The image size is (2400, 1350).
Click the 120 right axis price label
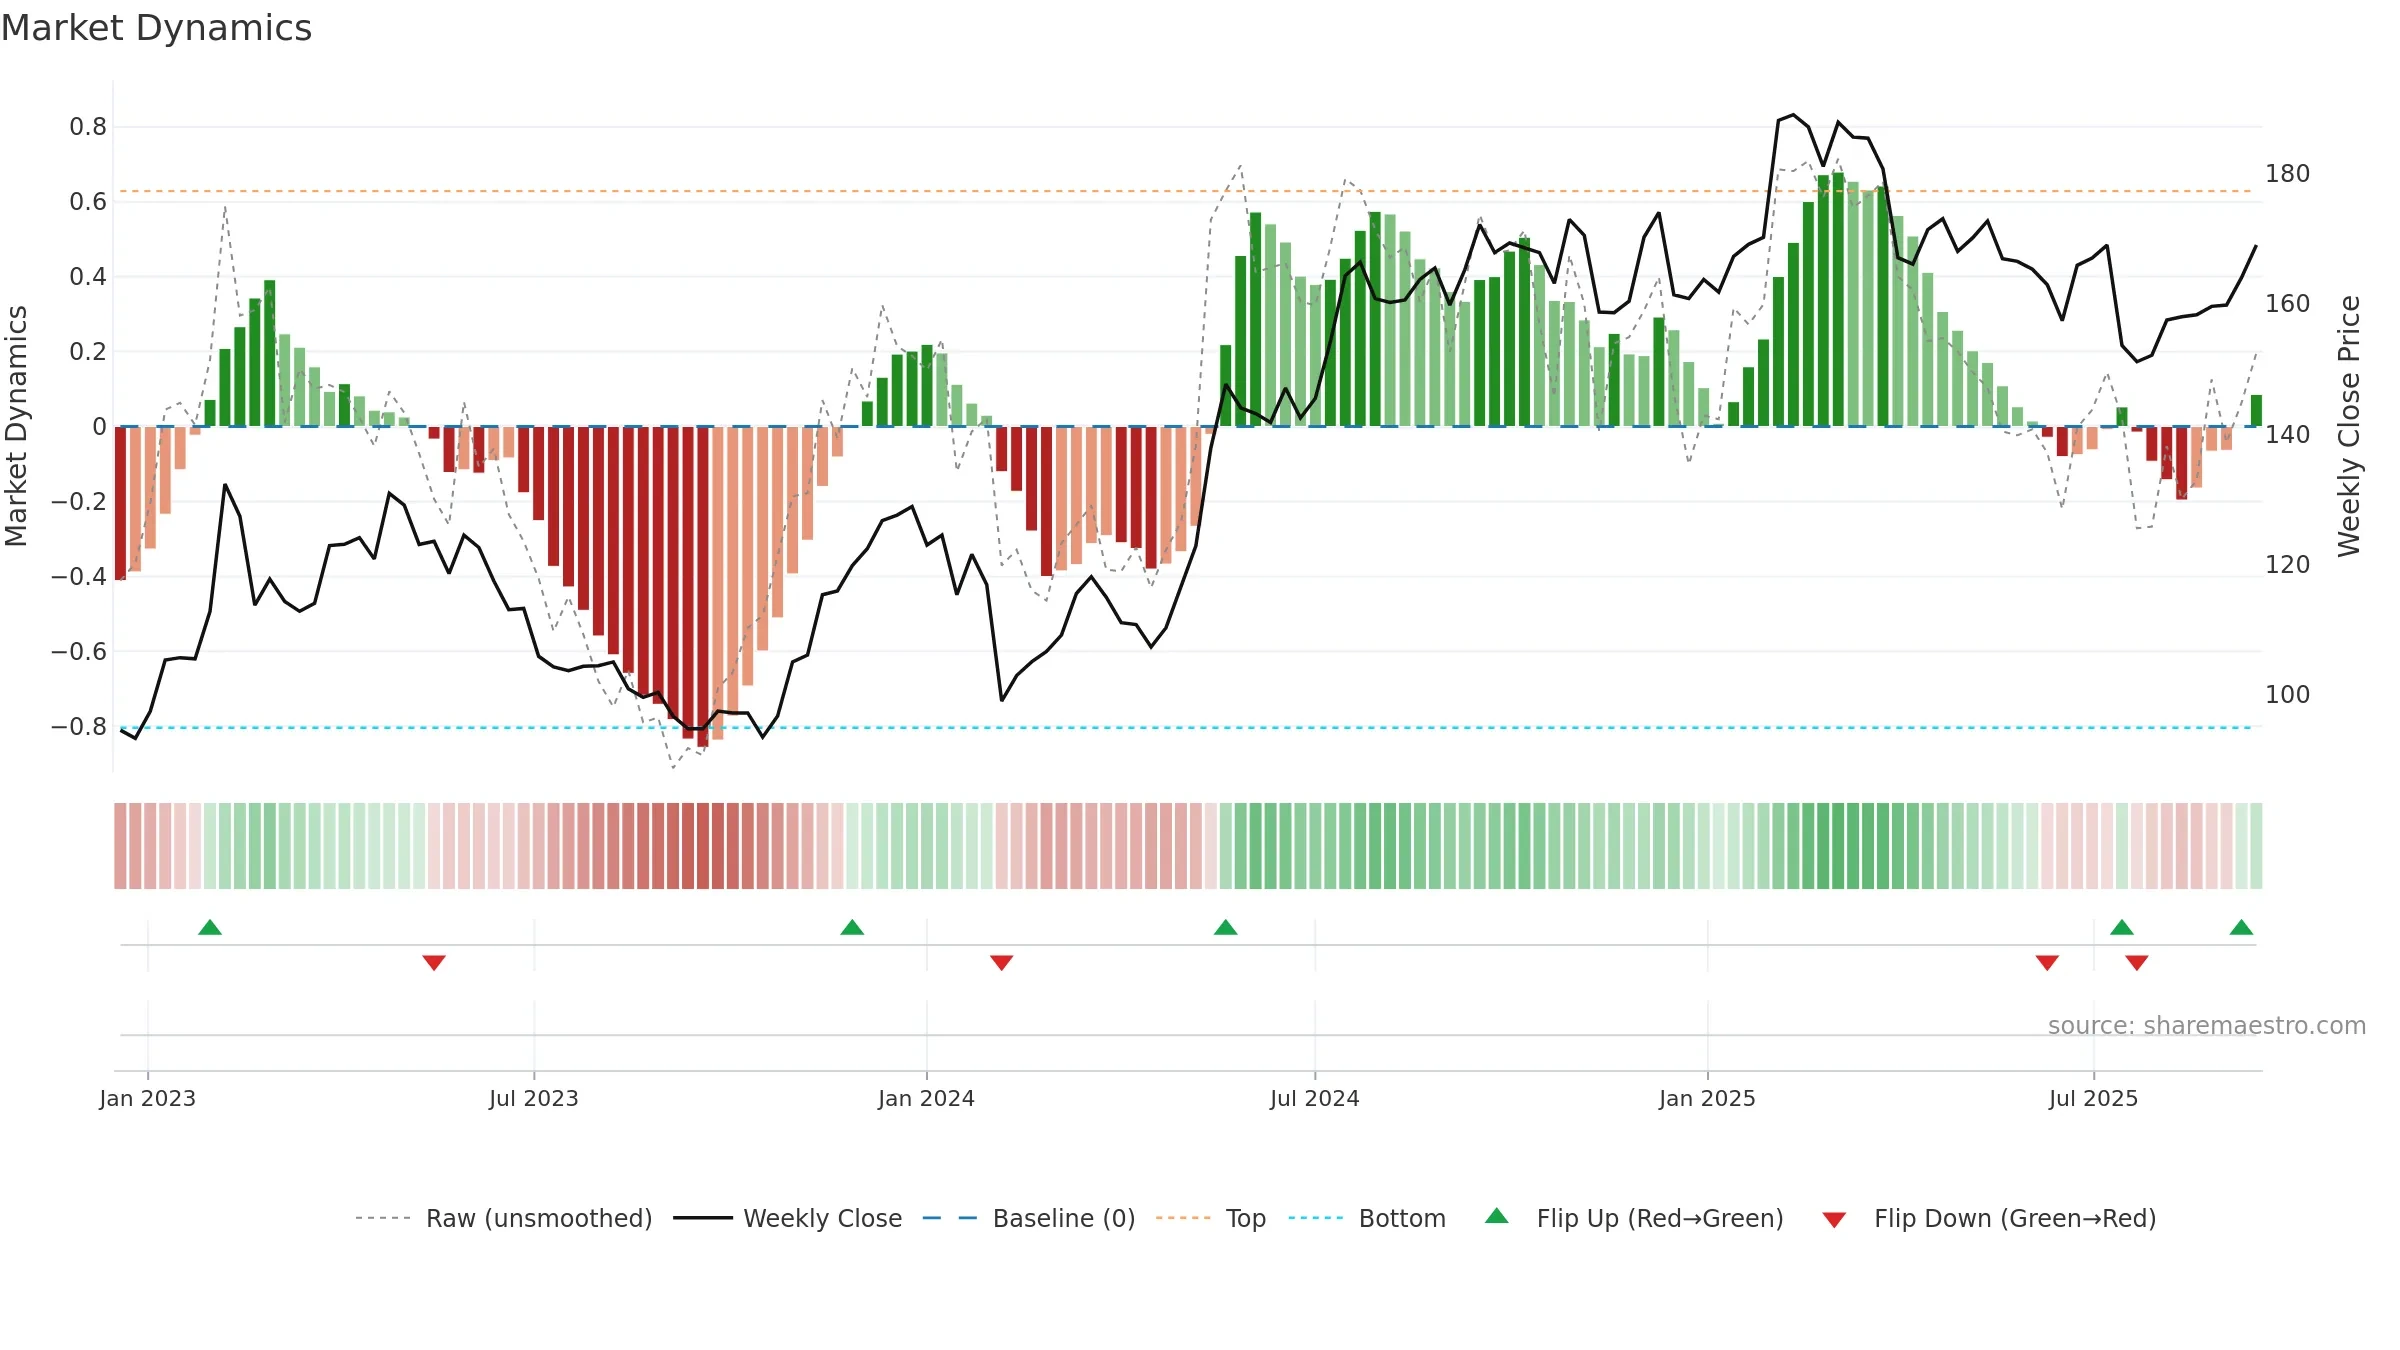[x=2288, y=565]
